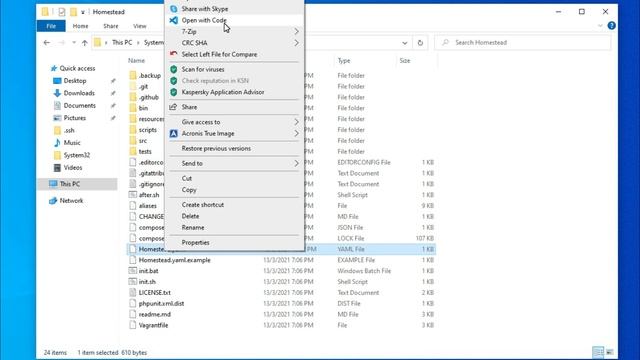Select This PC in navigation pane
Viewport: 640px width, 360px height.
coord(78,184)
